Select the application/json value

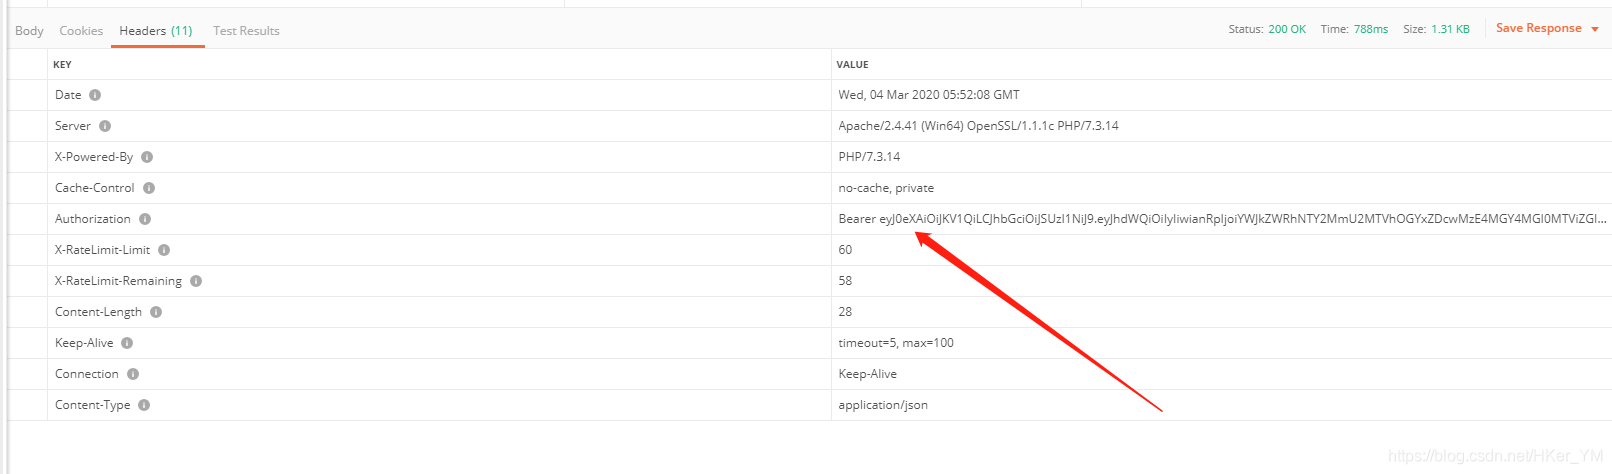click(883, 405)
